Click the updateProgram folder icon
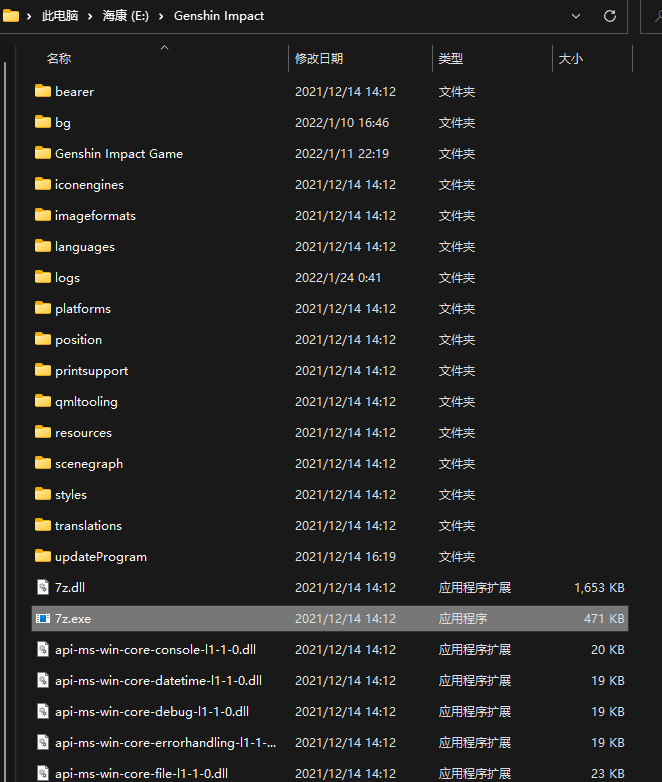Image resolution: width=662 pixels, height=782 pixels. coord(43,556)
